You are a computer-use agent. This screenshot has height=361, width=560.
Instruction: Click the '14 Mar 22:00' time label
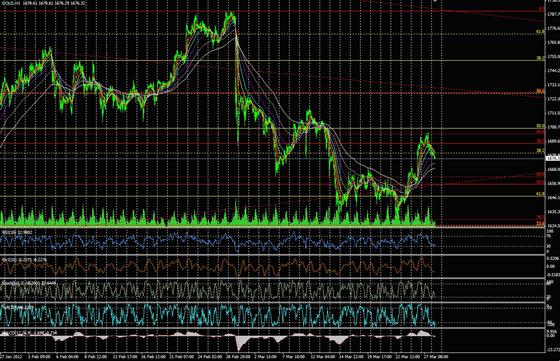[351, 356]
